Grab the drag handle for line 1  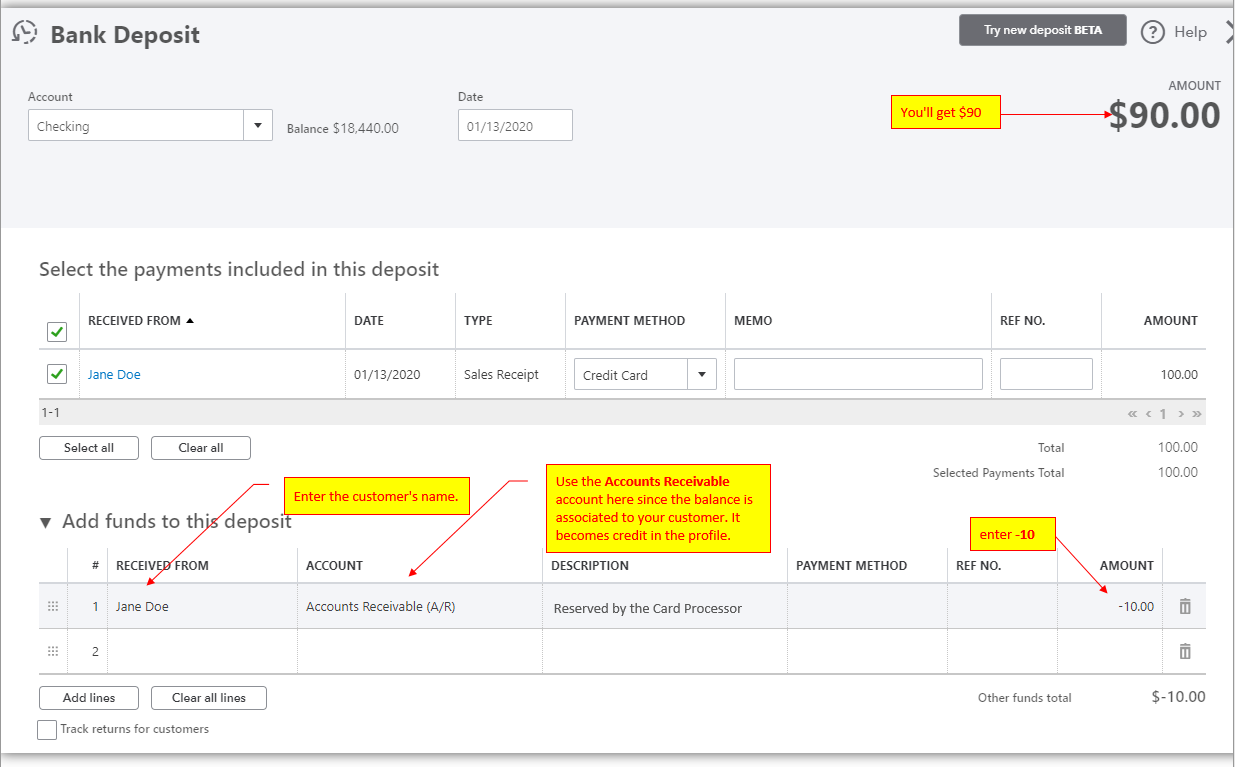[x=53, y=606]
